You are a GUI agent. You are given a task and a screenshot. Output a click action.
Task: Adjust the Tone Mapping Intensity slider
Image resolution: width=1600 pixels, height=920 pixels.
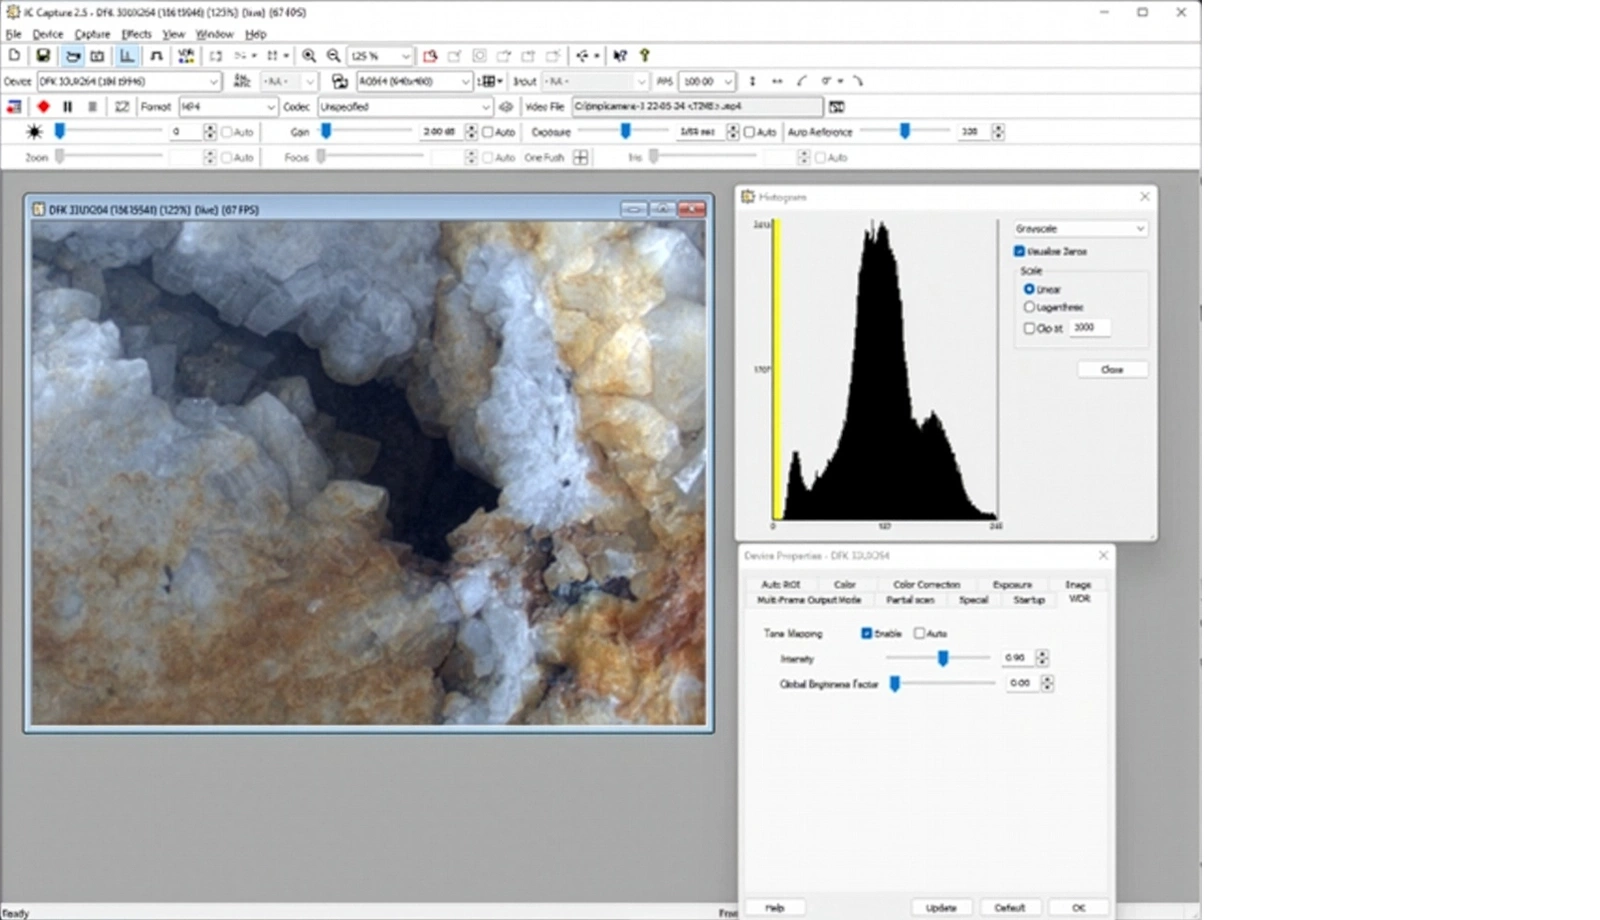[x=938, y=658]
